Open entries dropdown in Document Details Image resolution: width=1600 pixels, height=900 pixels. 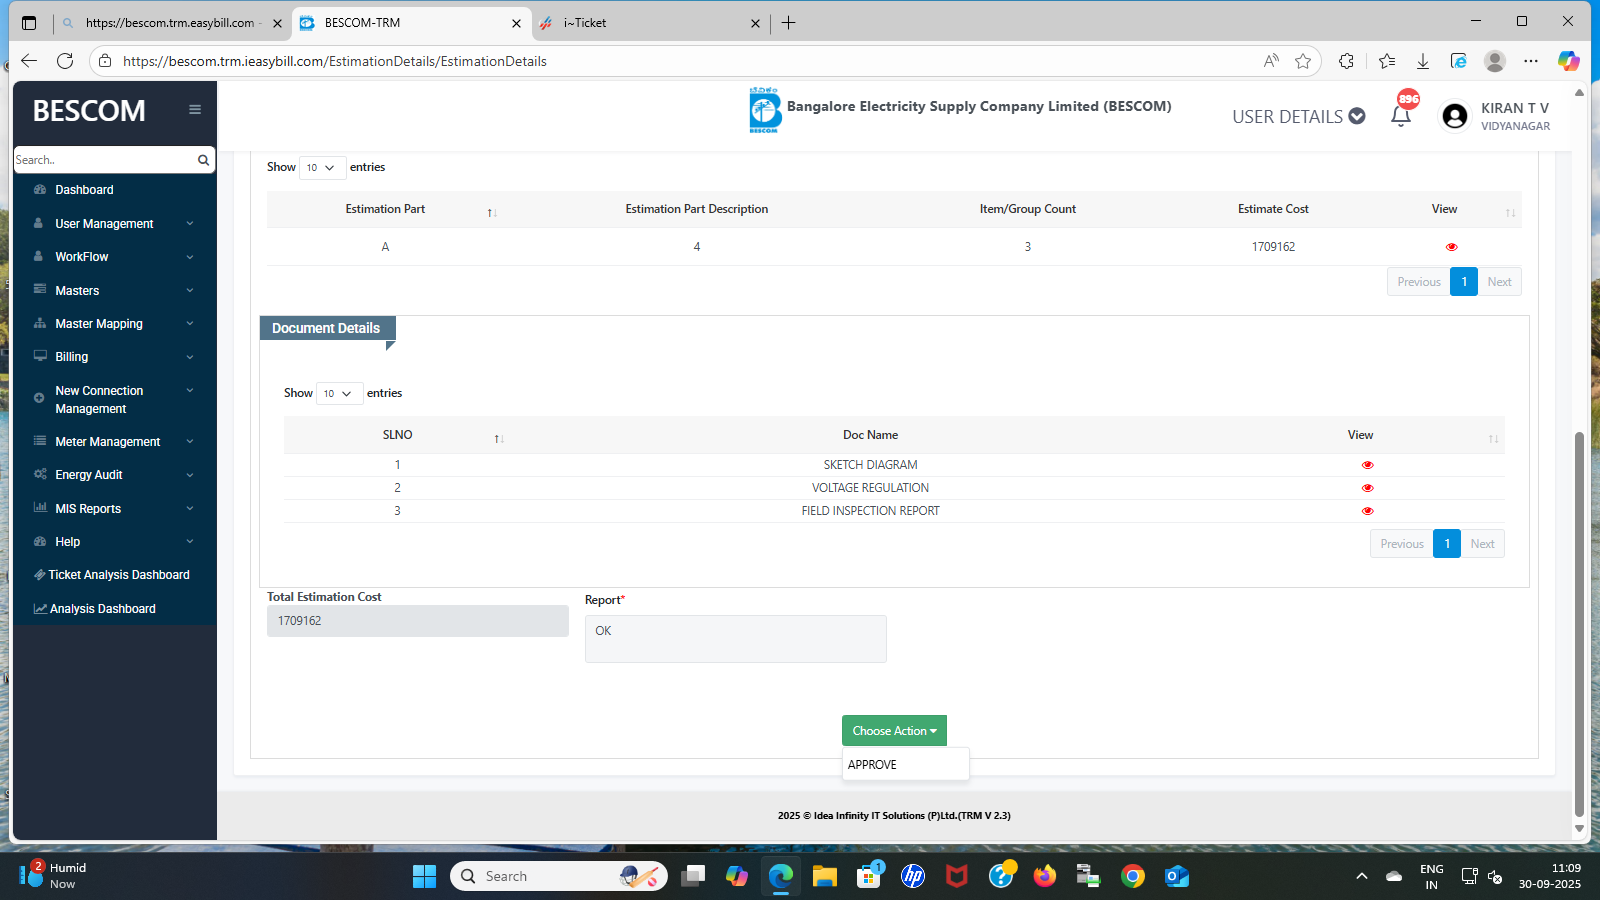[x=339, y=394]
